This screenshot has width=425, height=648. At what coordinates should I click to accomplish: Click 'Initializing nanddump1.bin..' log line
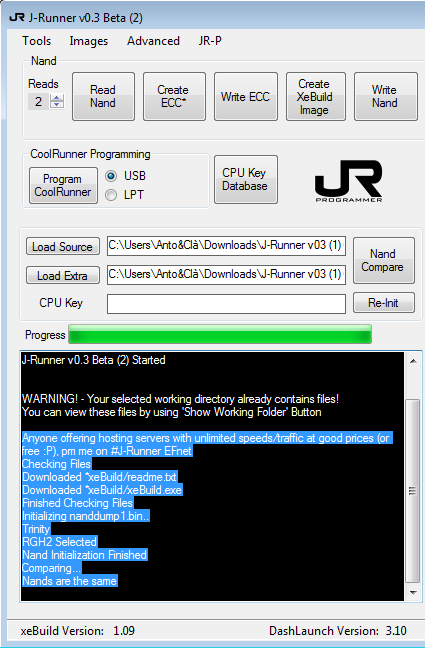pyautogui.click(x=86, y=516)
